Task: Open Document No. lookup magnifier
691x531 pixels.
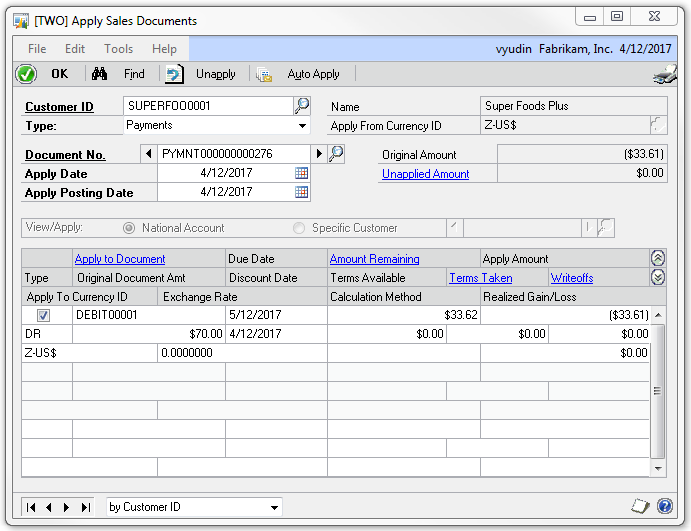Action: point(337,154)
